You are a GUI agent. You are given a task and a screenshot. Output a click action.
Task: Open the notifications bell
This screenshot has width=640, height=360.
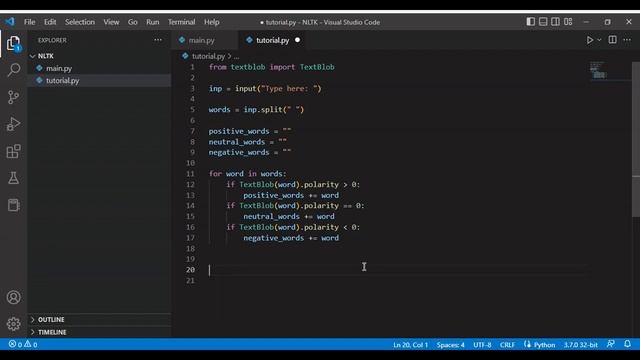(627, 344)
